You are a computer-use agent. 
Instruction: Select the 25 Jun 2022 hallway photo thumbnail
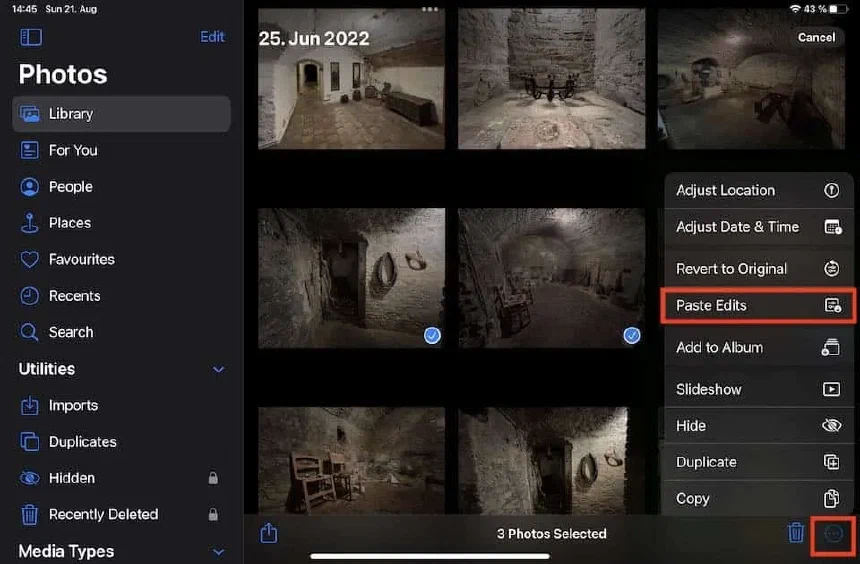(352, 78)
